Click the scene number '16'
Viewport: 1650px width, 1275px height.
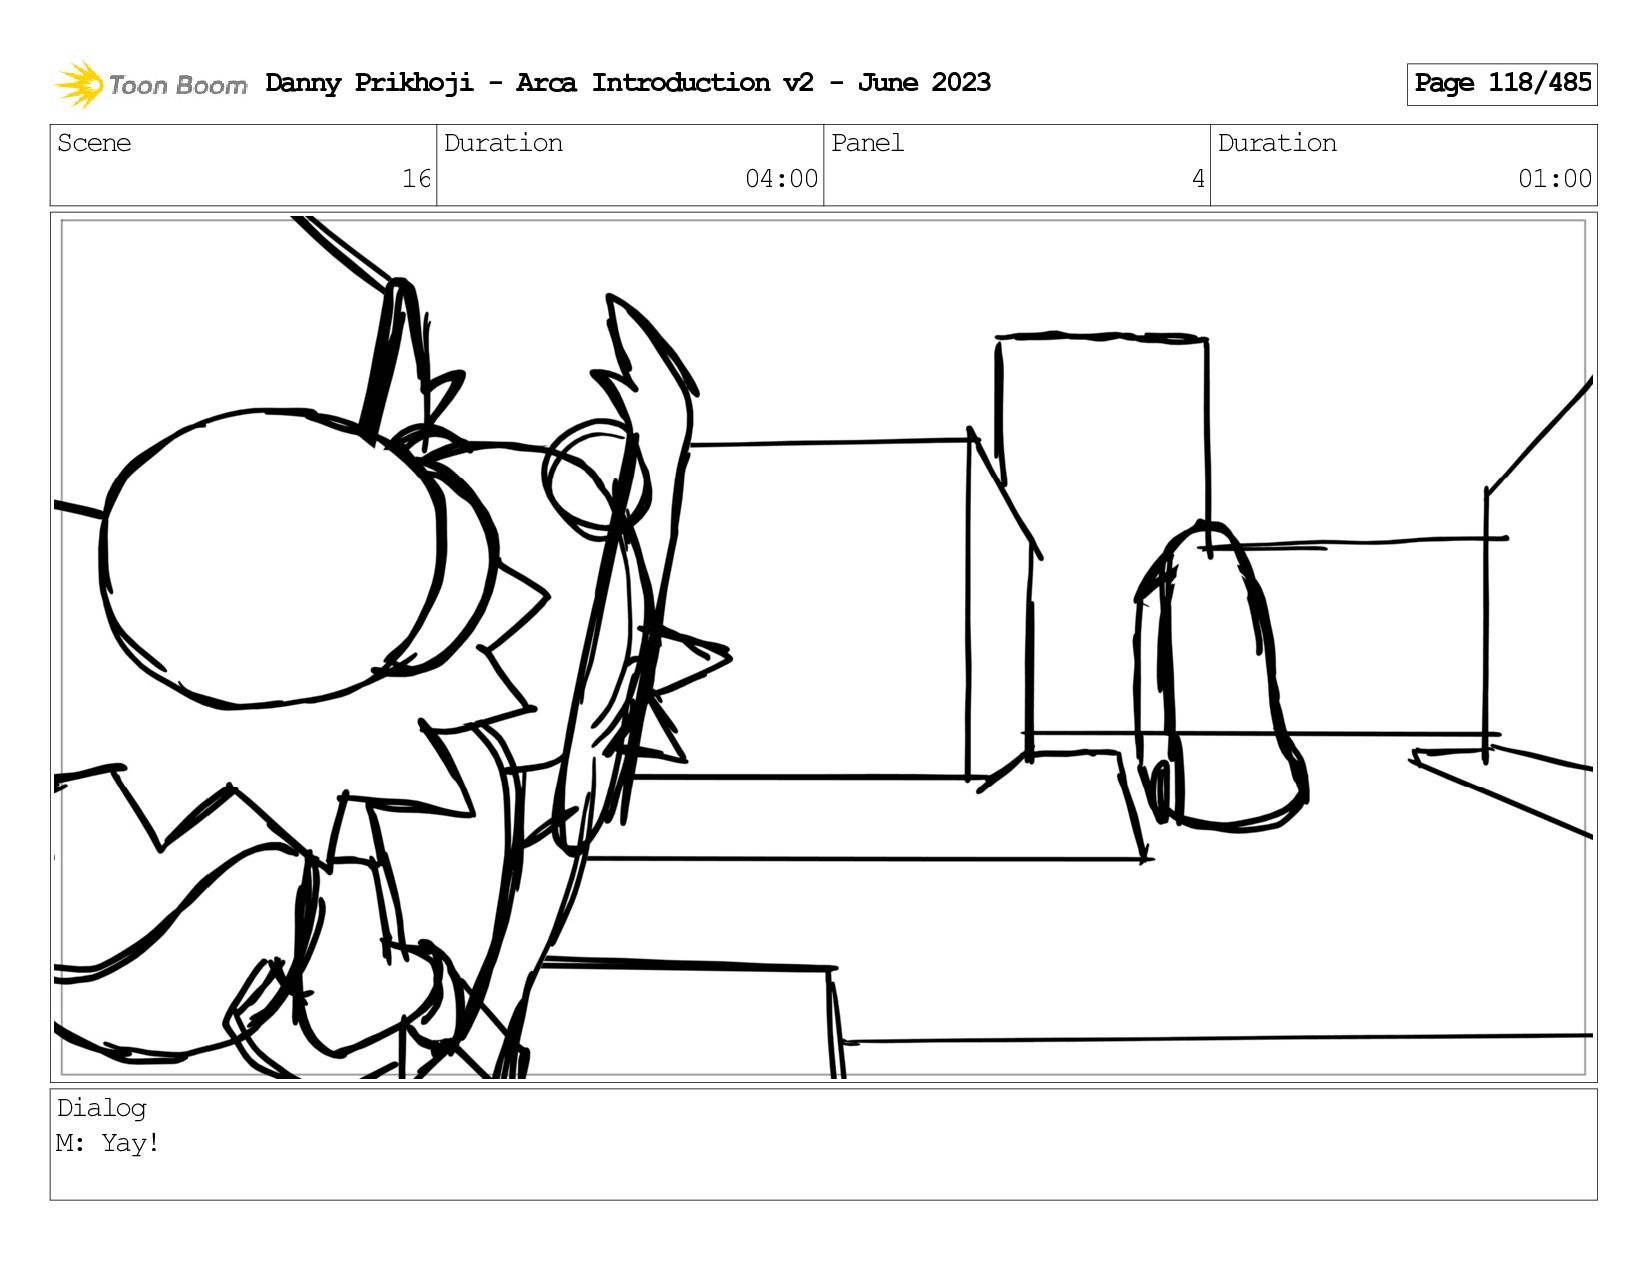point(416,179)
